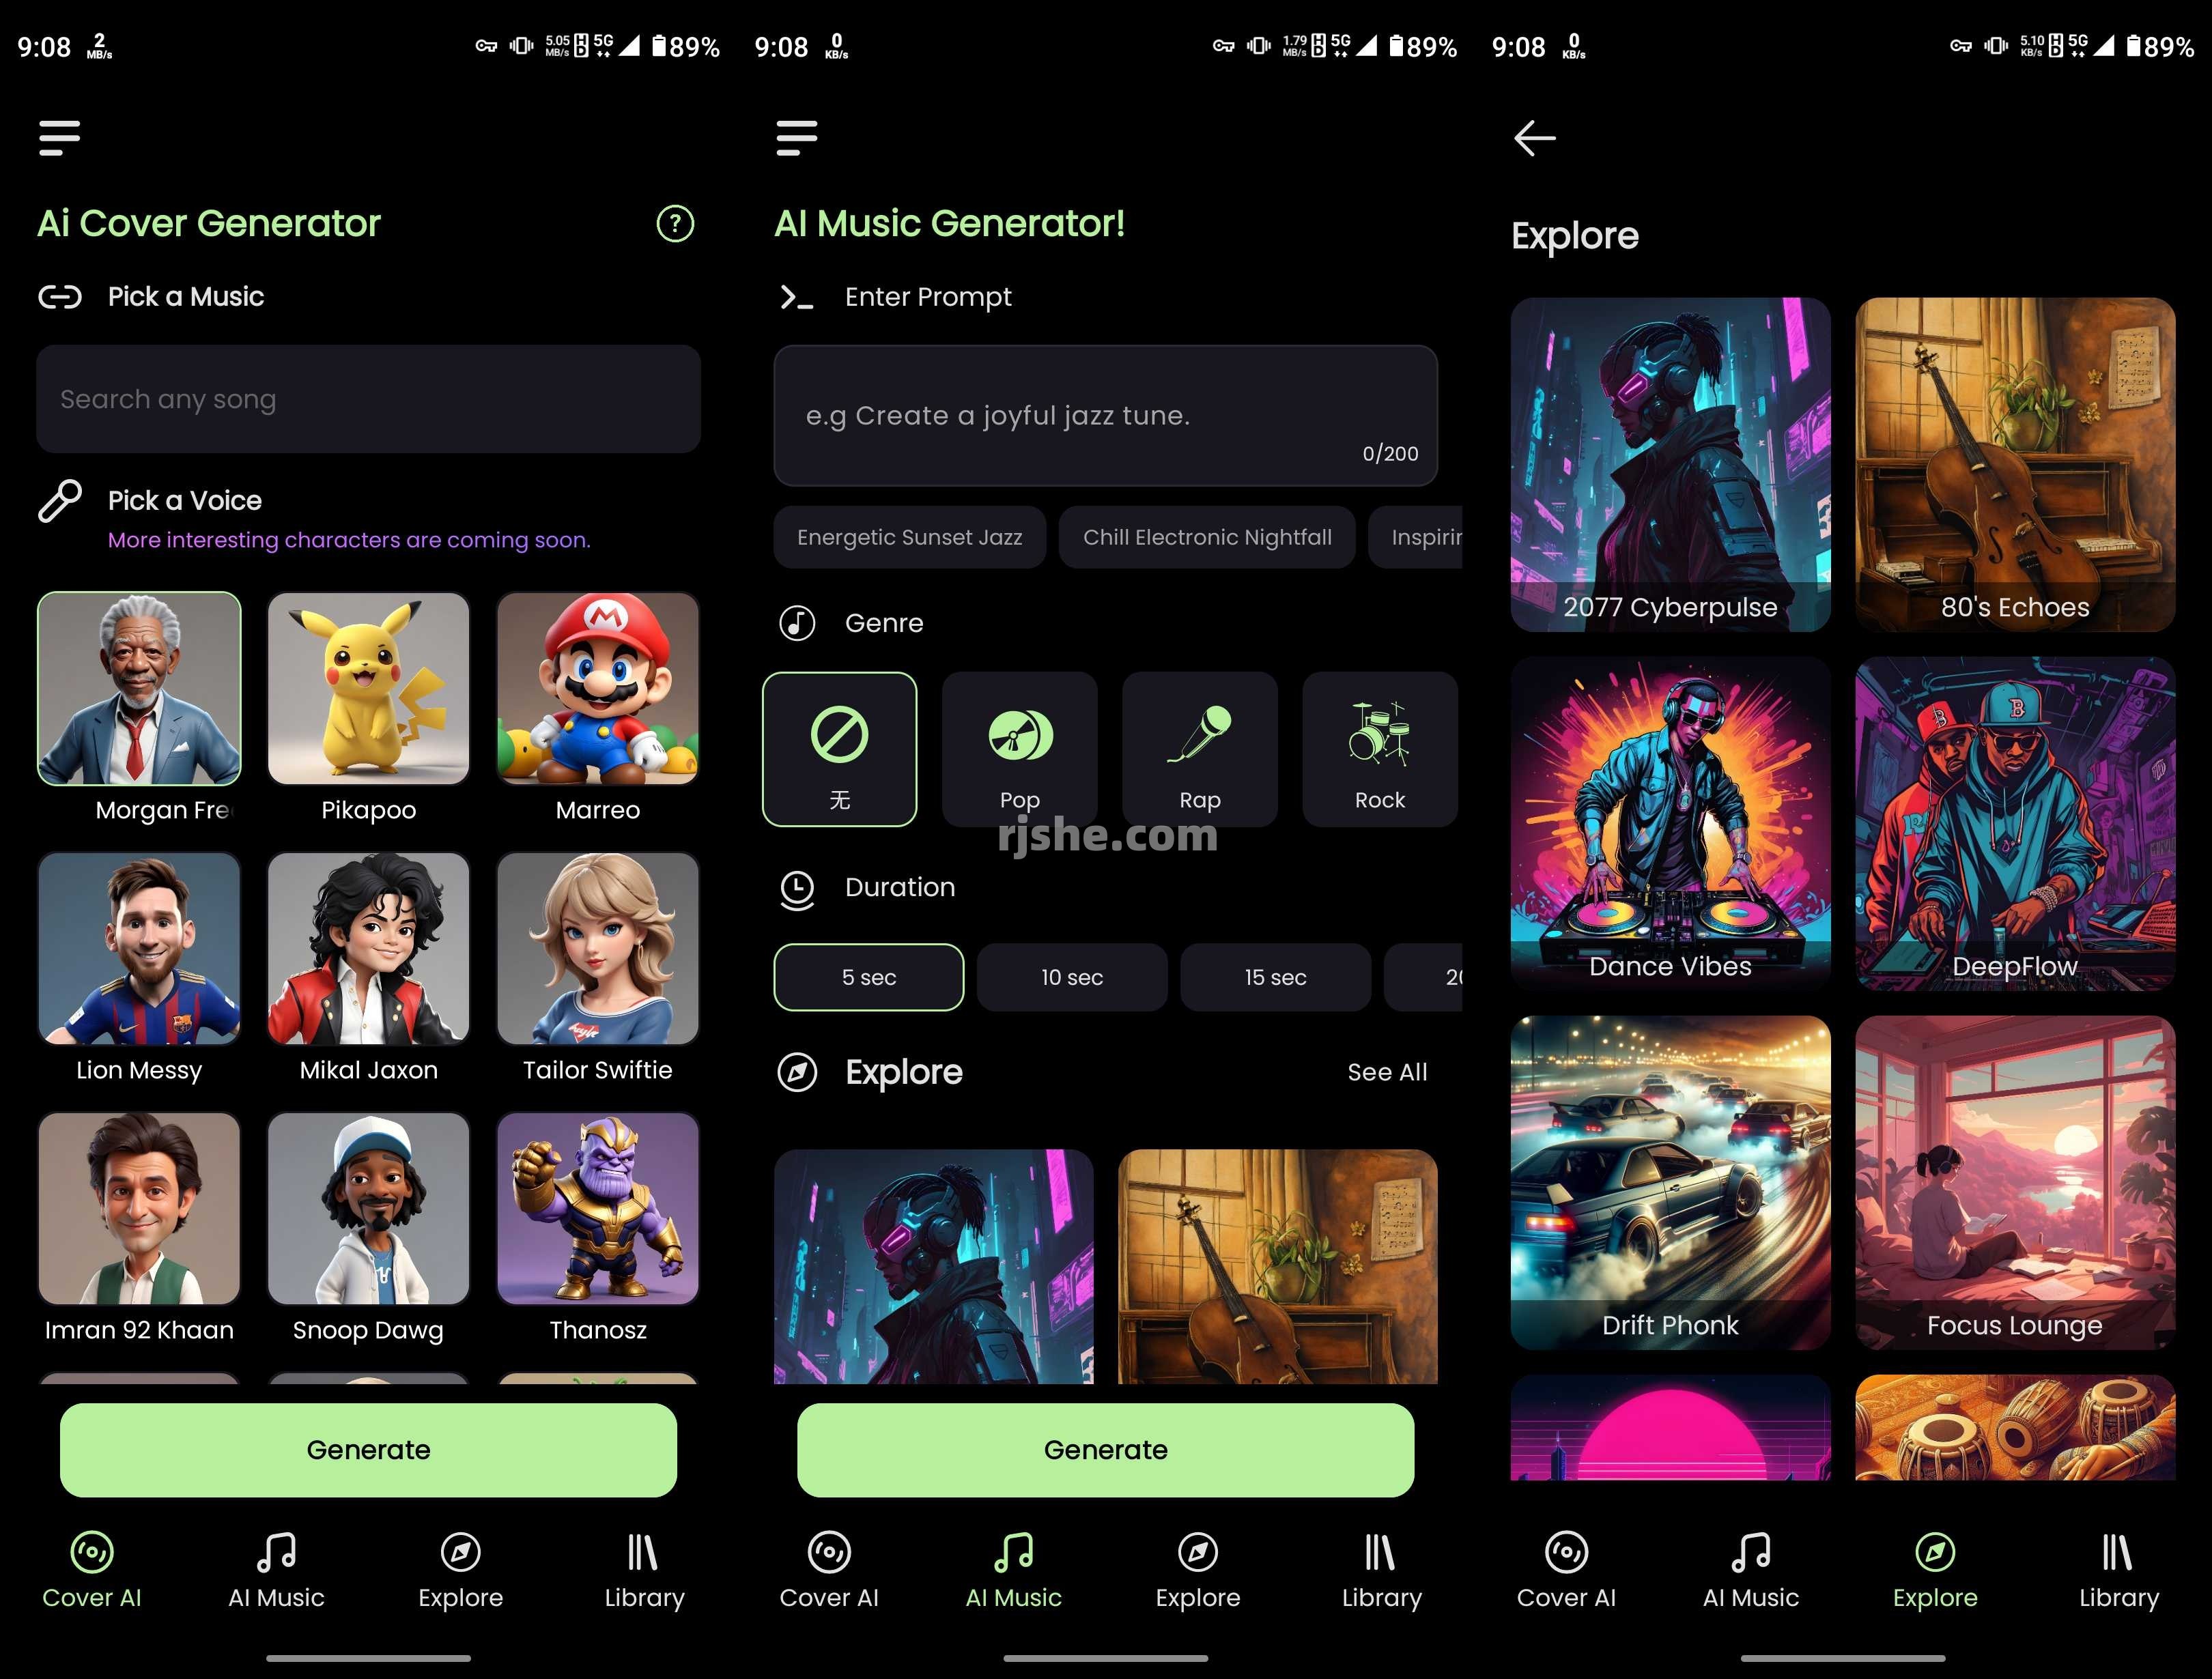Click the no-genre icon (无)
Viewport: 2212px width, 1679px height.
point(841,748)
